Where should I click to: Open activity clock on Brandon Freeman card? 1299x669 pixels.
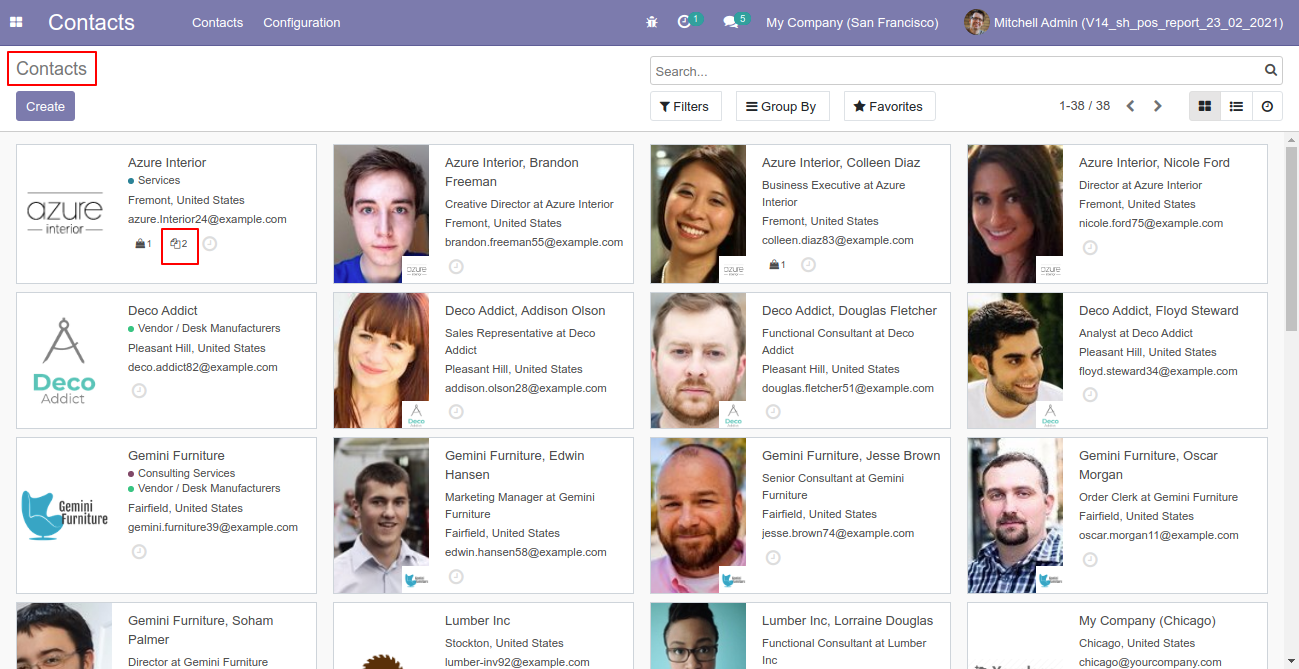456,266
